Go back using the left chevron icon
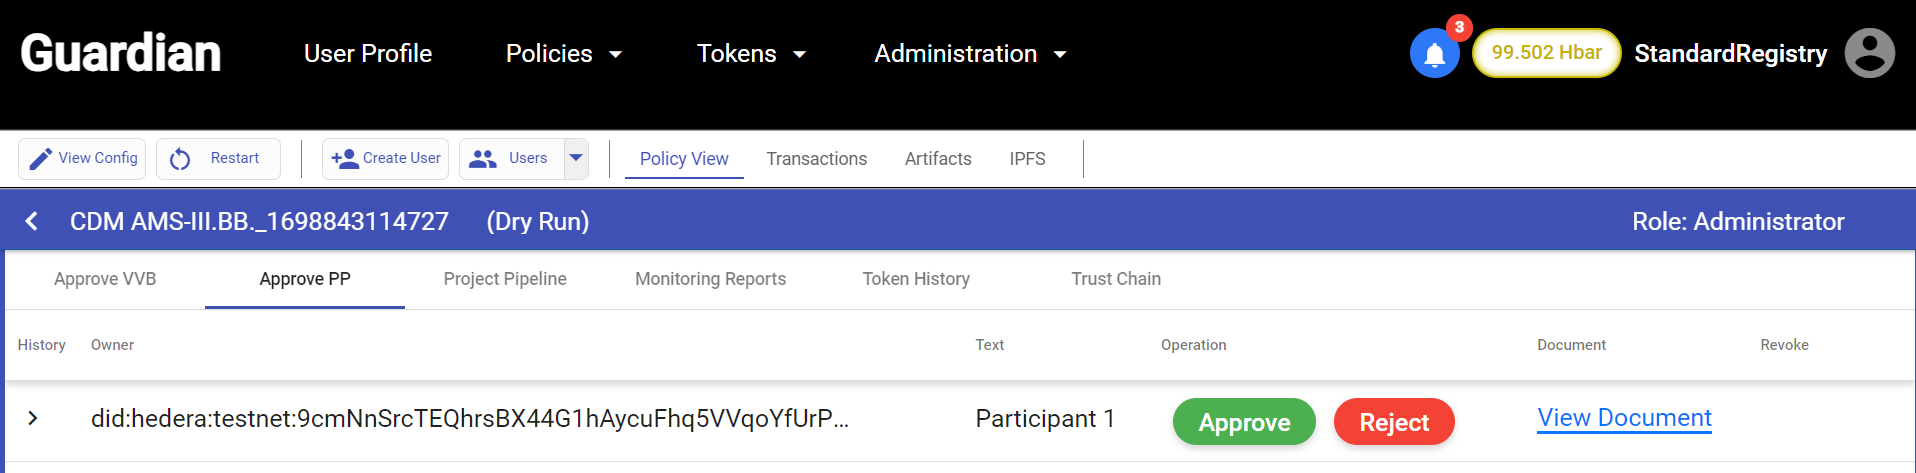Screen dimensions: 1916x473 coord(32,221)
